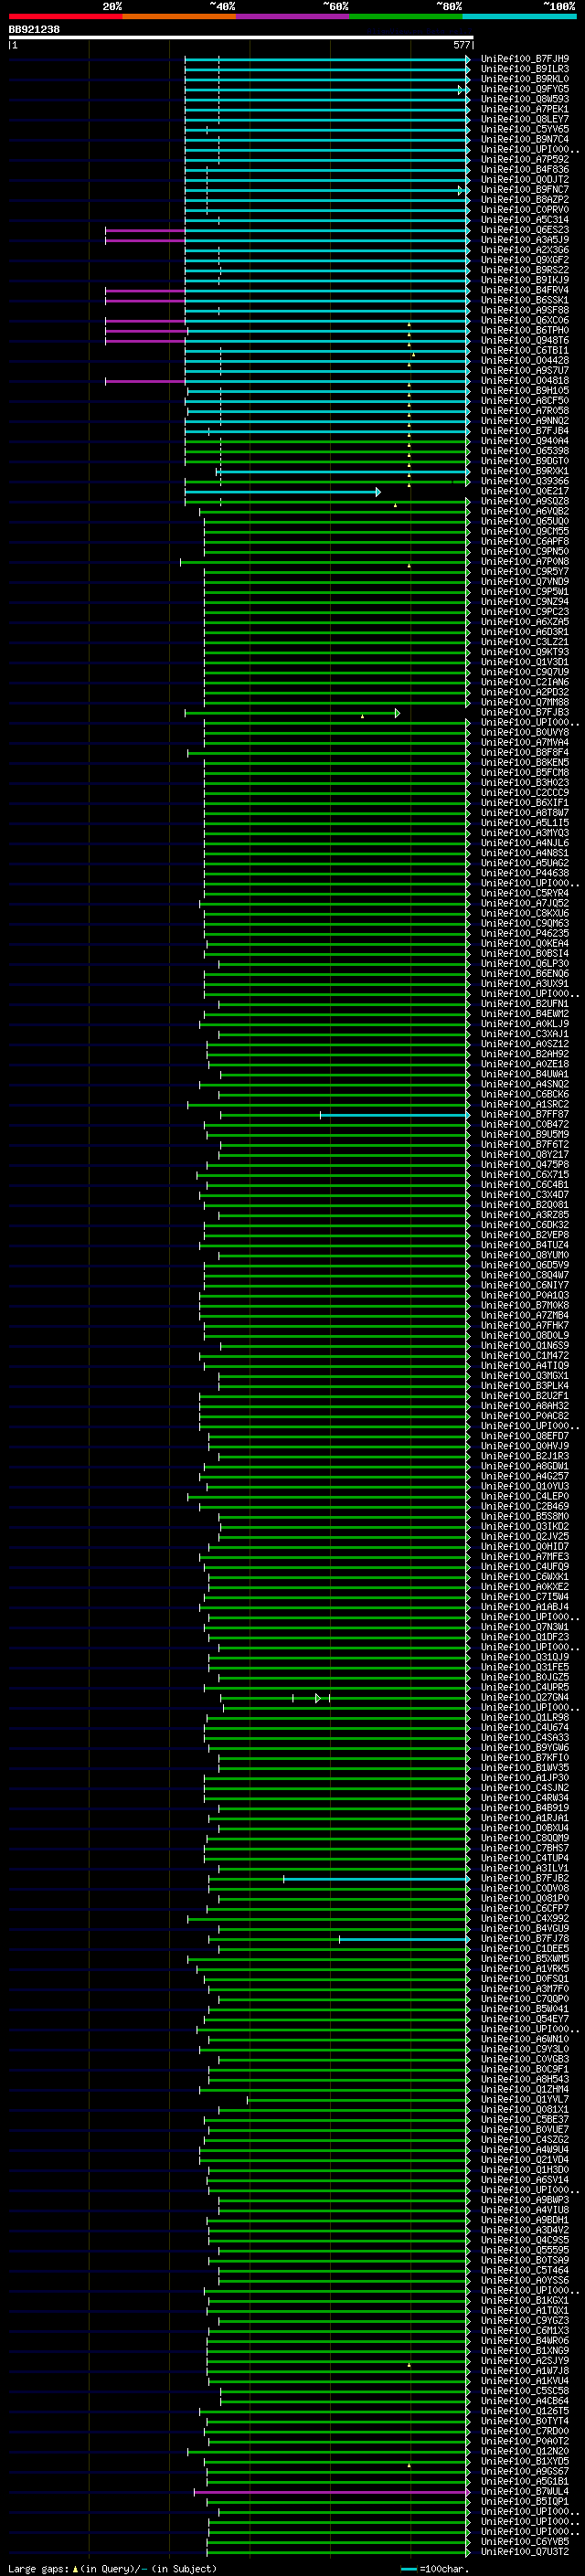This screenshot has width=585, height=2576.
Task: Click the alignment end arrow for B7FJB3
Action: click(397, 713)
